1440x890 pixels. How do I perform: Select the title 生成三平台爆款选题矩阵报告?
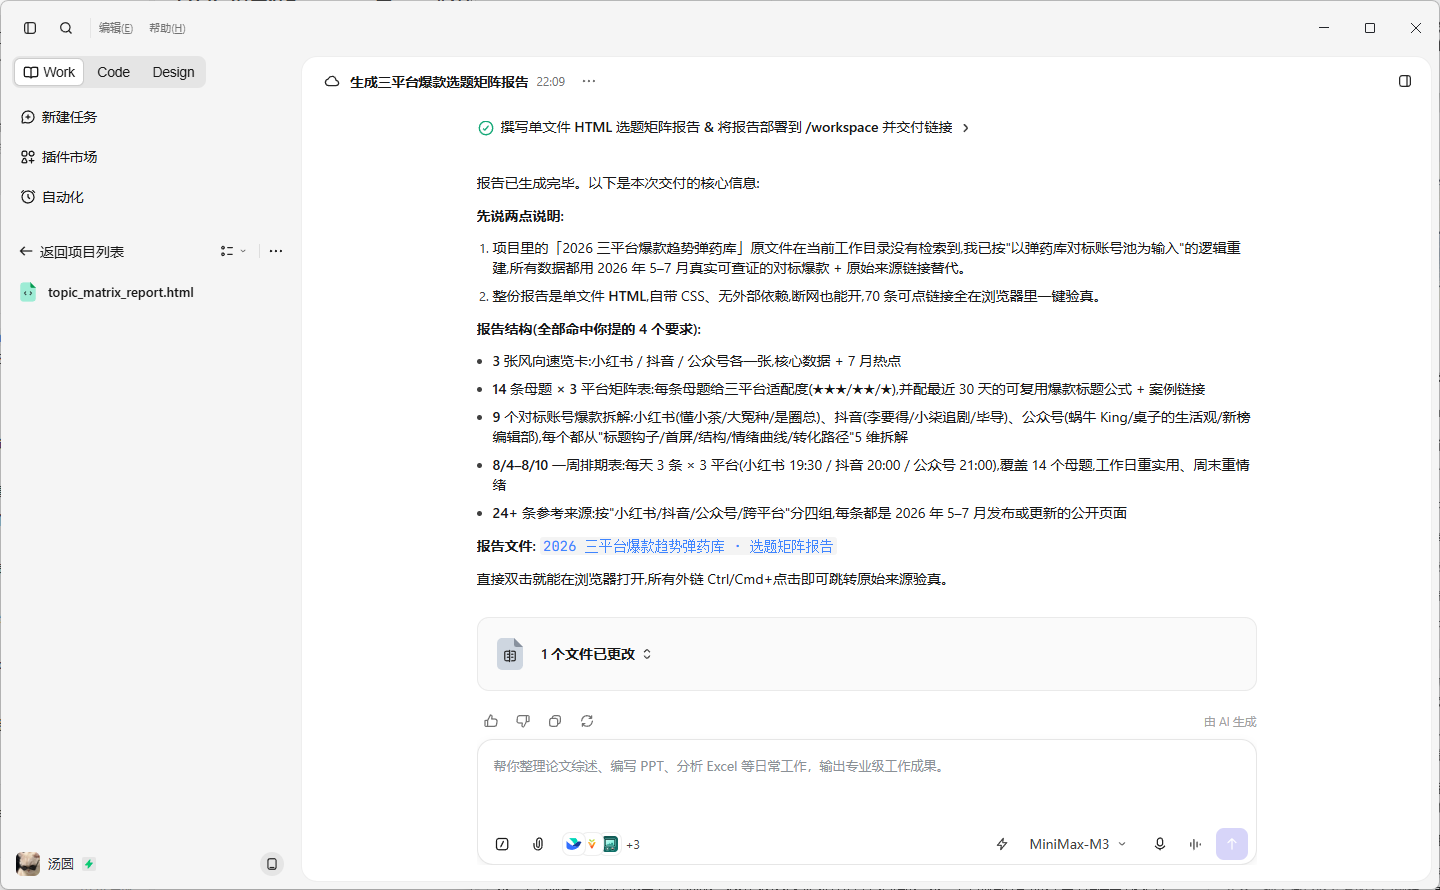click(x=439, y=82)
